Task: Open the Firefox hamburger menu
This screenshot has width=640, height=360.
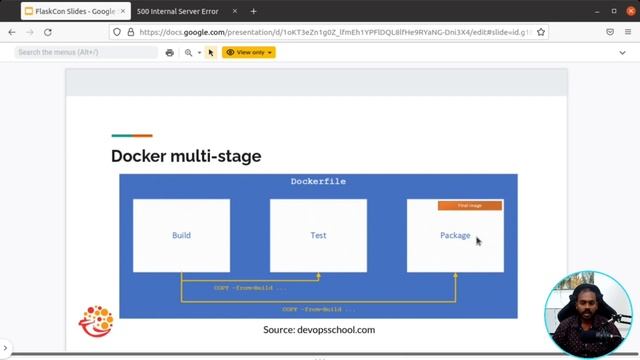Action: pos(628,32)
